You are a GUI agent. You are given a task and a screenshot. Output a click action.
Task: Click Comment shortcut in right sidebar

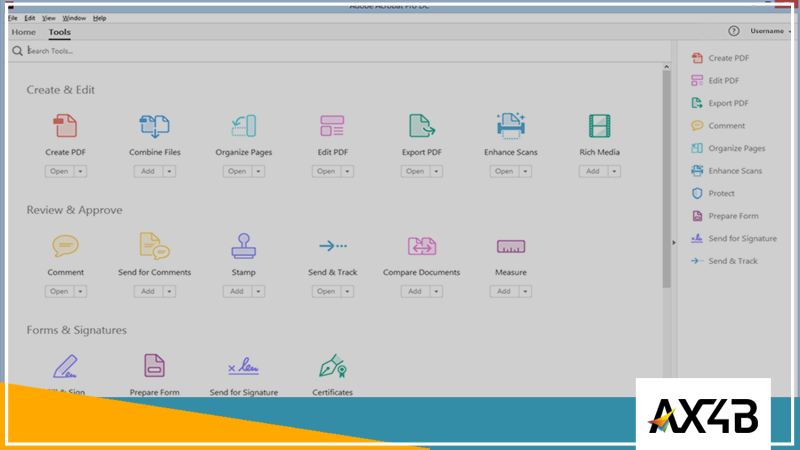[718, 126]
